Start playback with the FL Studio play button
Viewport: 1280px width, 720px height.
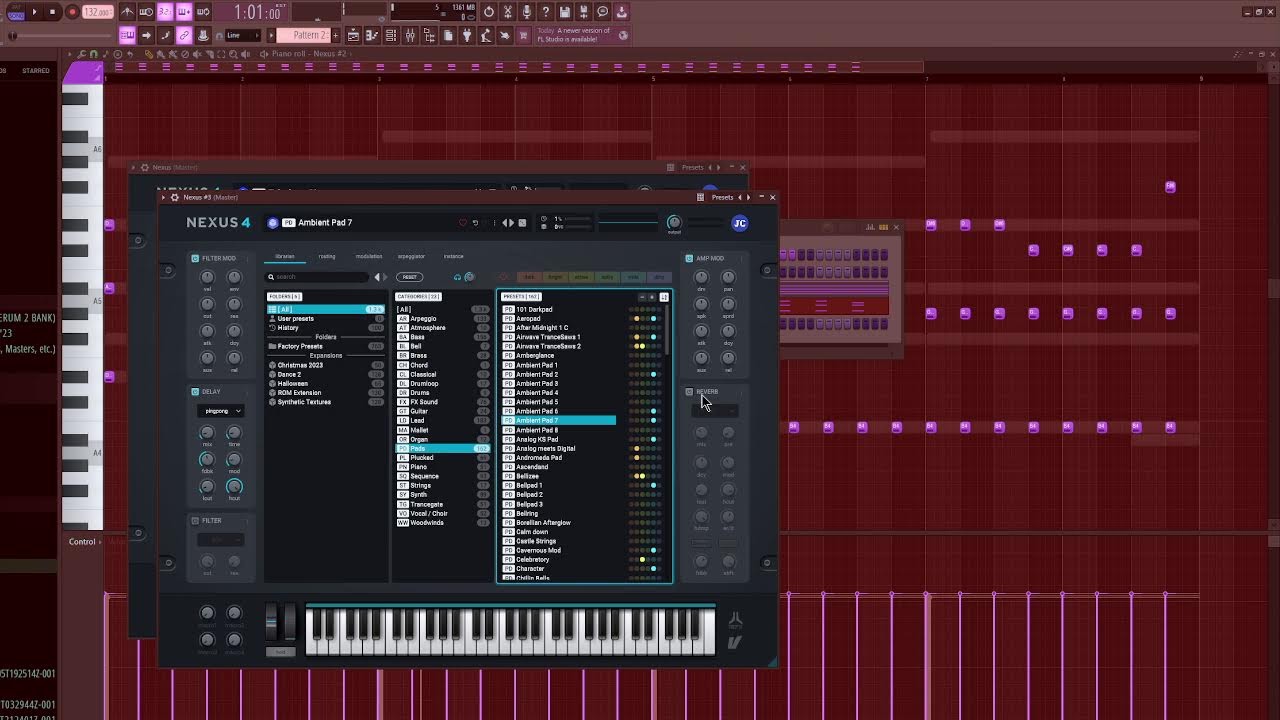coord(34,12)
